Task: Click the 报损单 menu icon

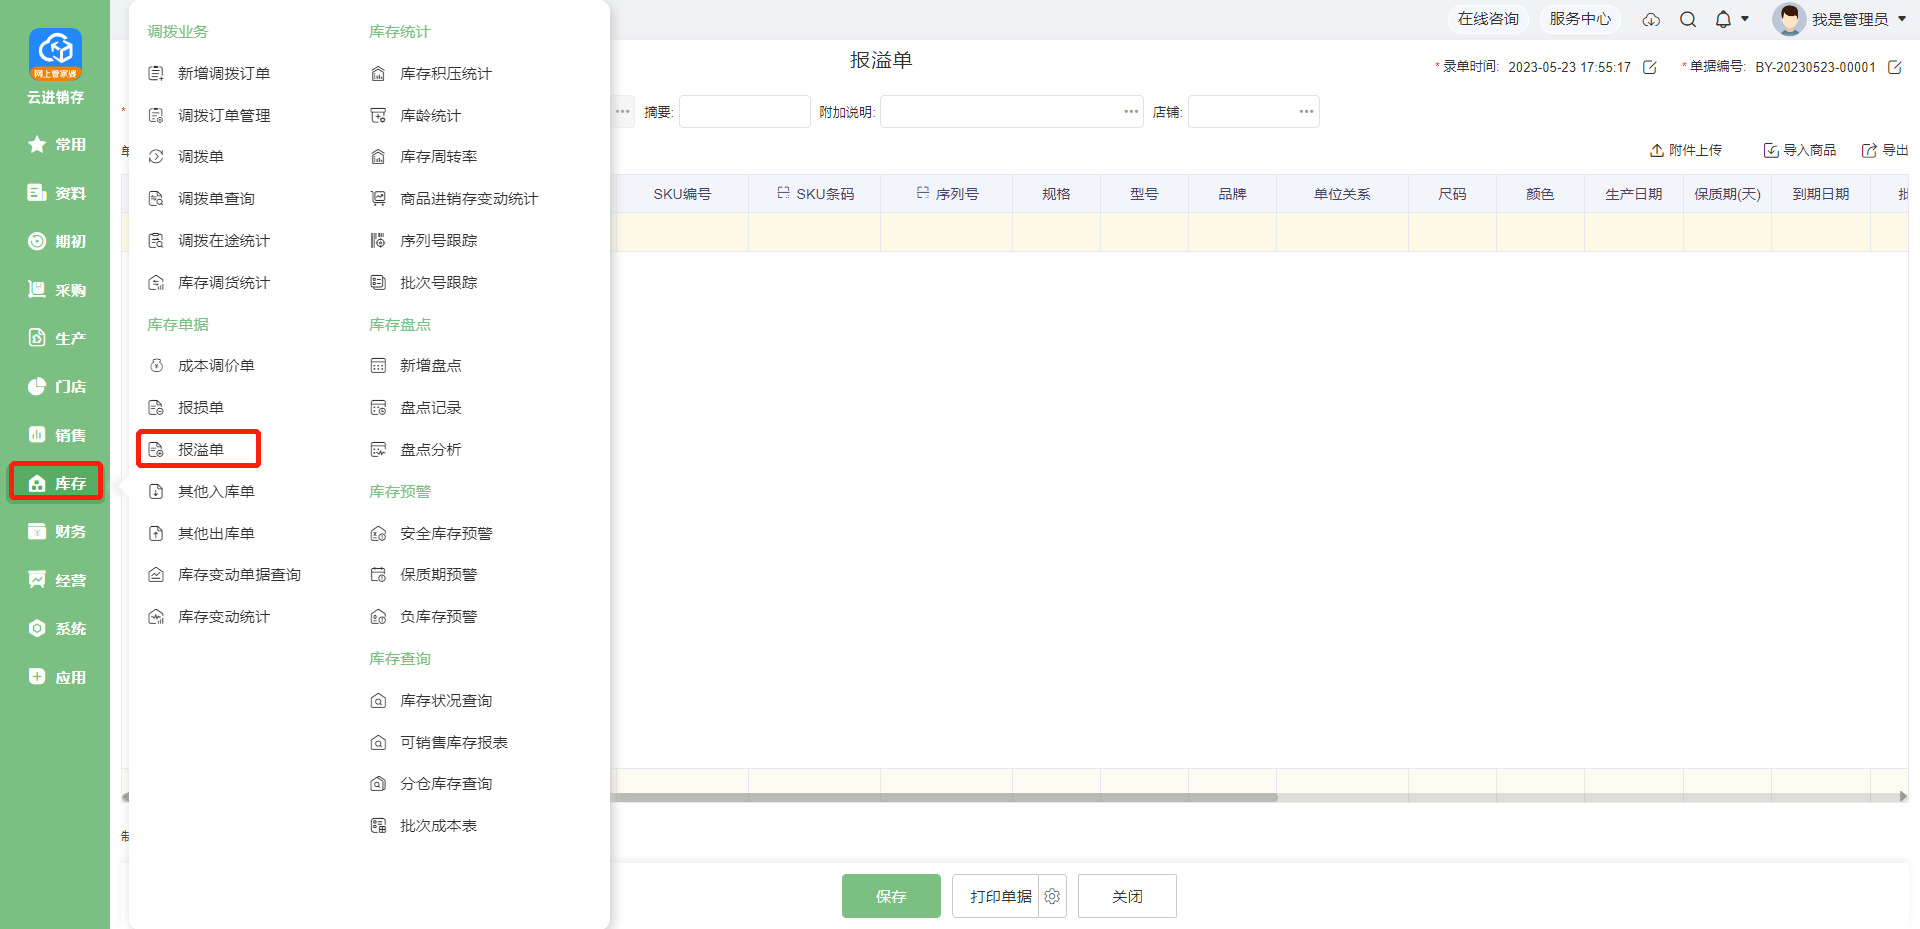Action: click(156, 408)
